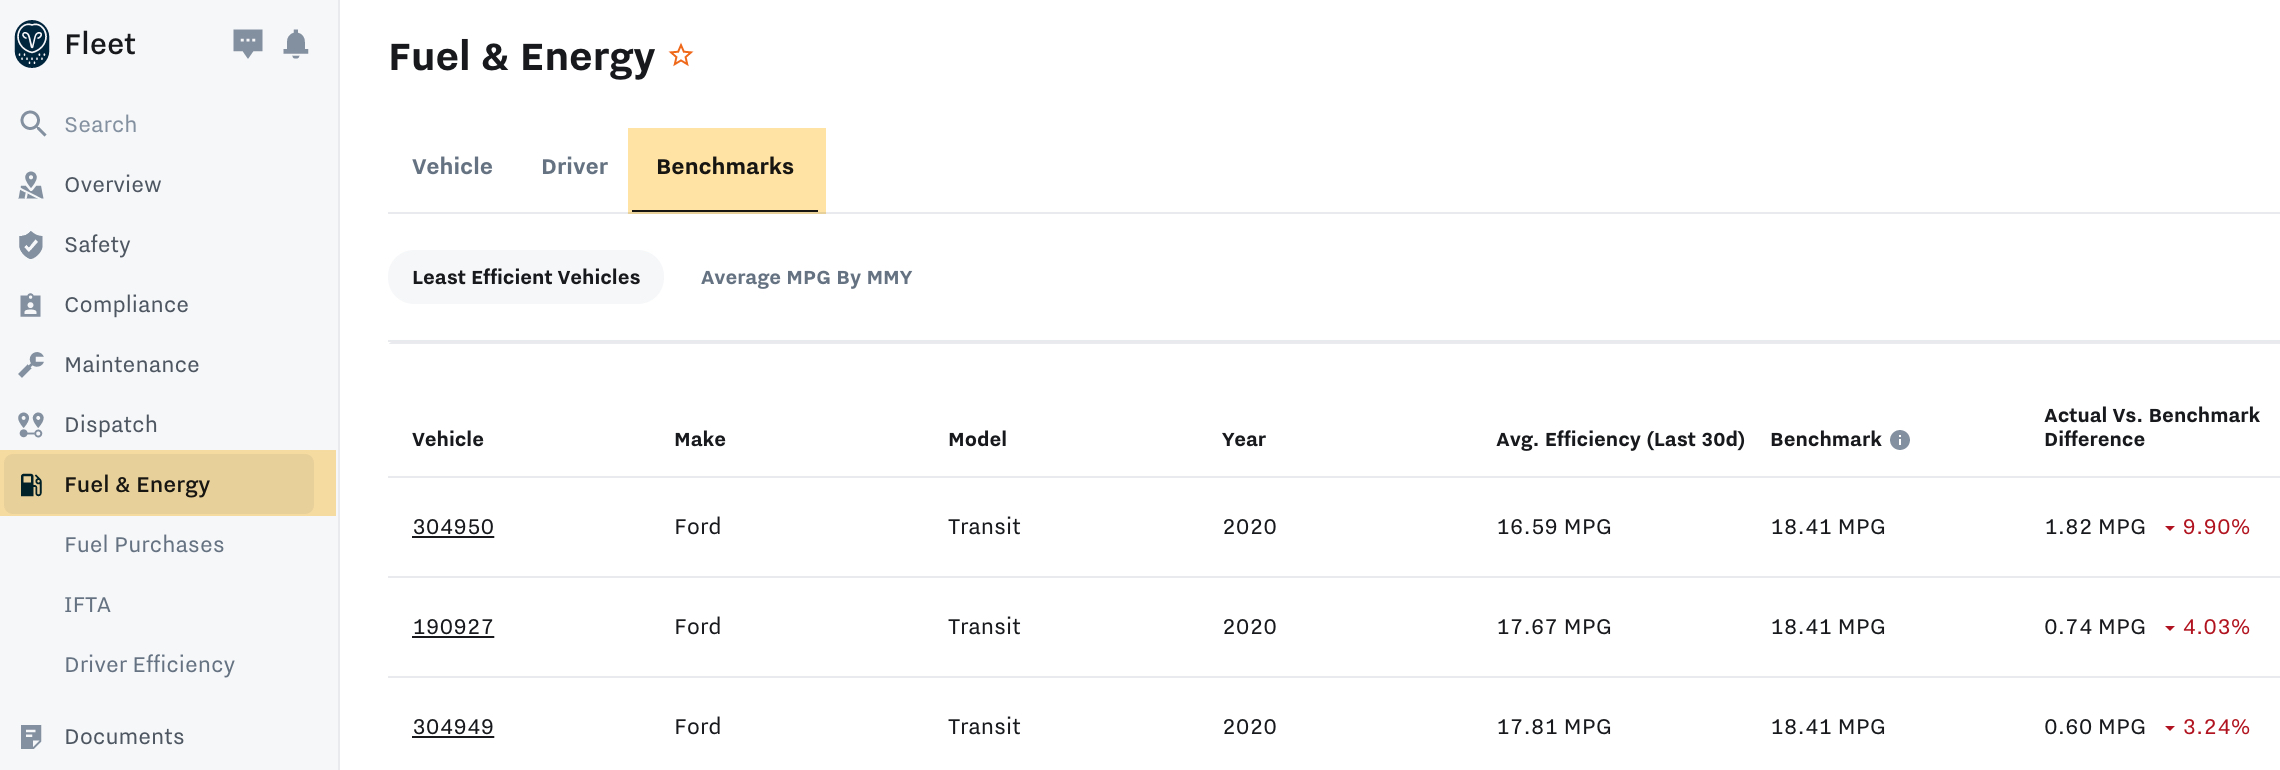Viewport: 2280px width, 770px height.
Task: Open vehicle 304950 link
Action: coord(453,527)
